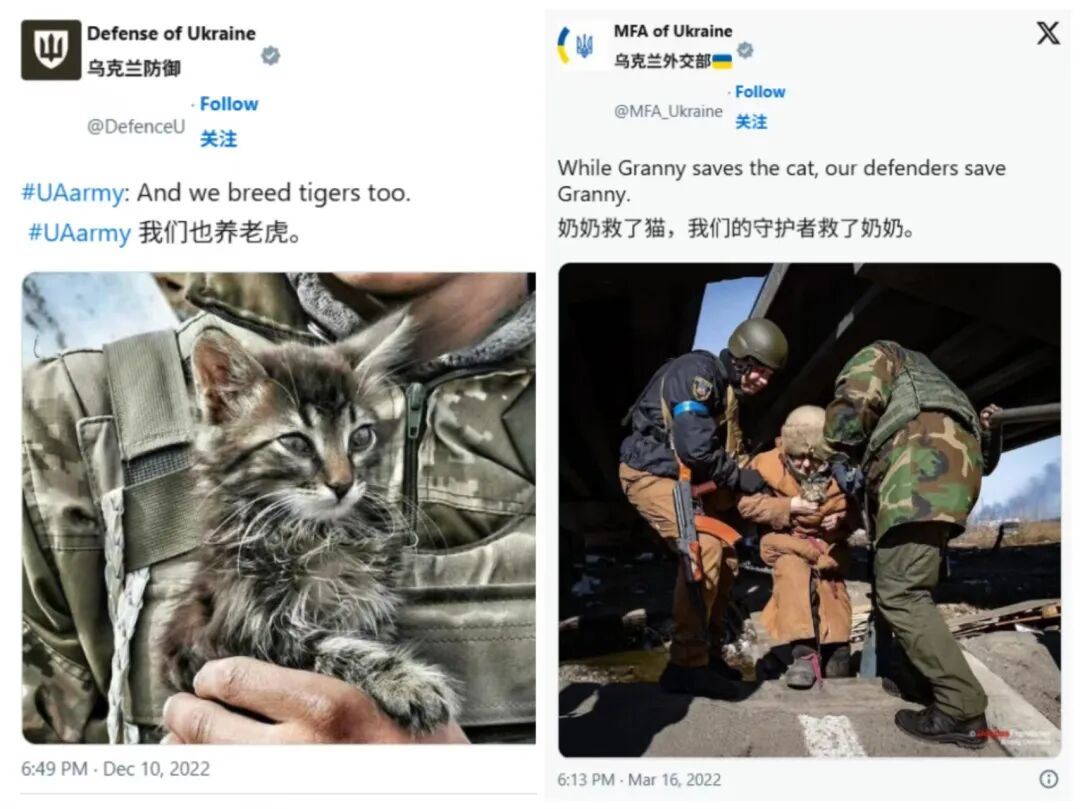Open Defense of Ukraine profile avatar

[51, 50]
